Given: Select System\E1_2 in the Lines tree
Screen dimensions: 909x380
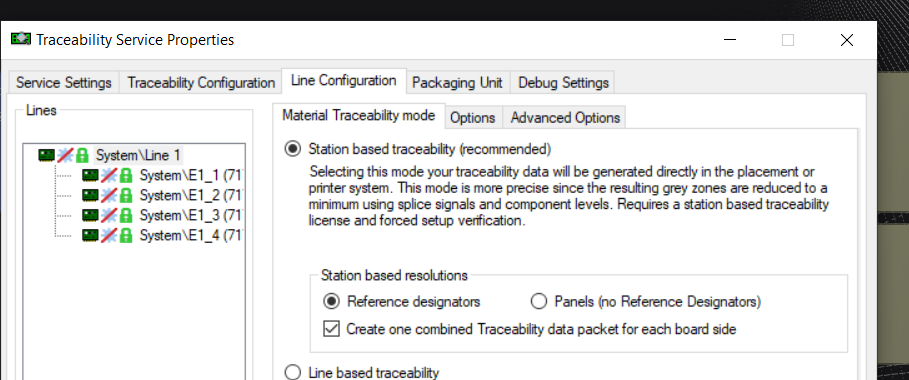Looking at the screenshot, I should (x=190, y=195).
